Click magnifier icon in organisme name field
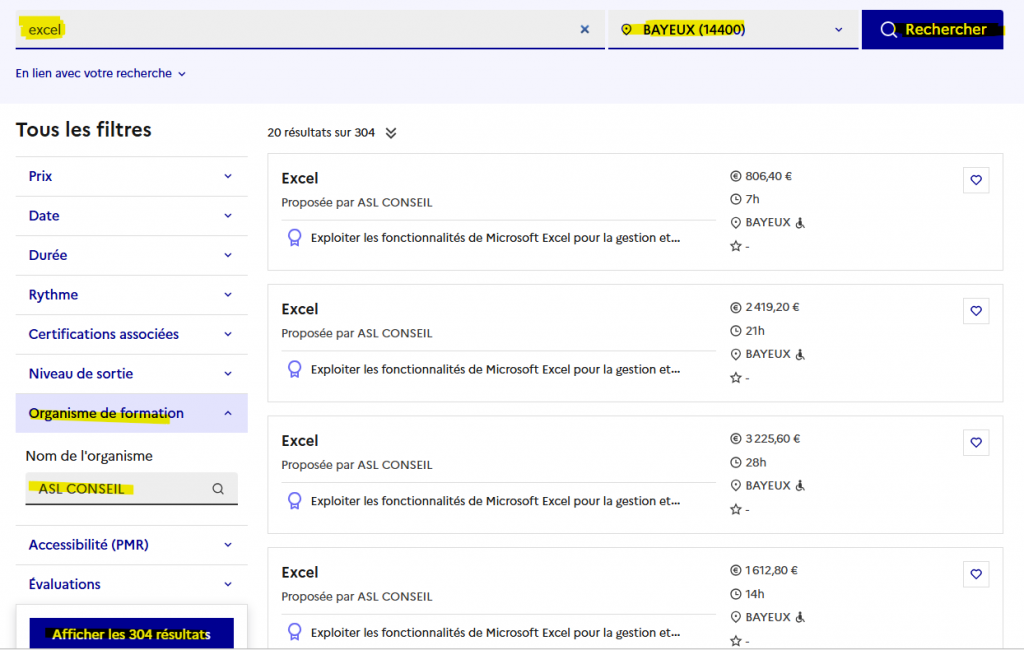 (218, 489)
